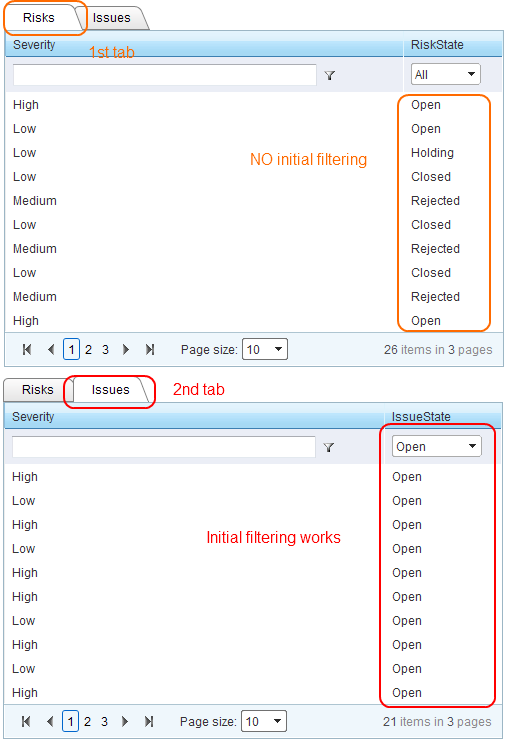Open Page size dropdown in Risks grid
510x747 pixels.
(265, 349)
